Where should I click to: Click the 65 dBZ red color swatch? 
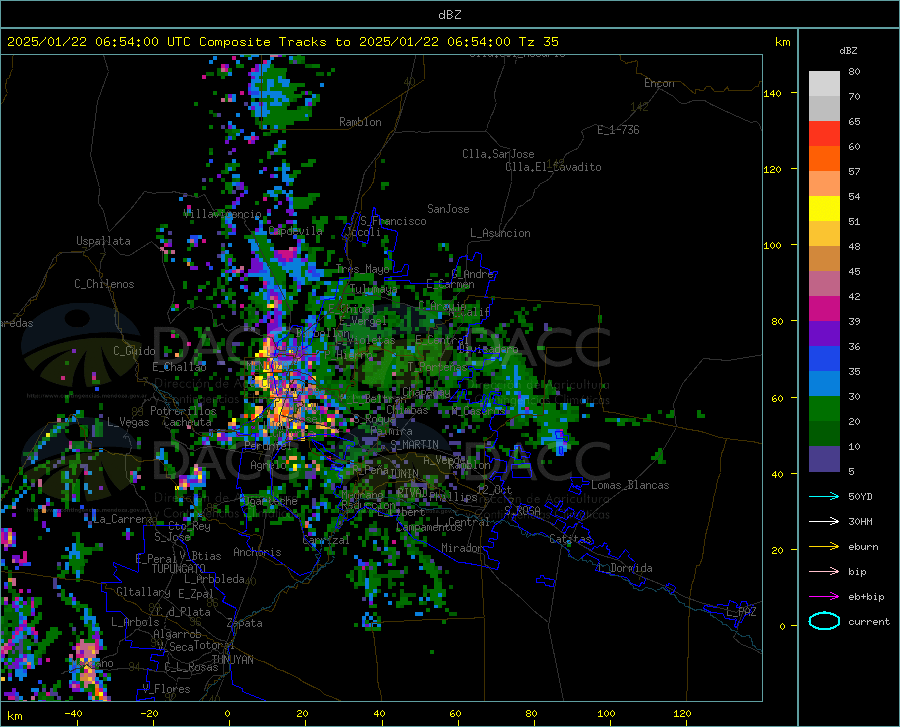pos(824,133)
